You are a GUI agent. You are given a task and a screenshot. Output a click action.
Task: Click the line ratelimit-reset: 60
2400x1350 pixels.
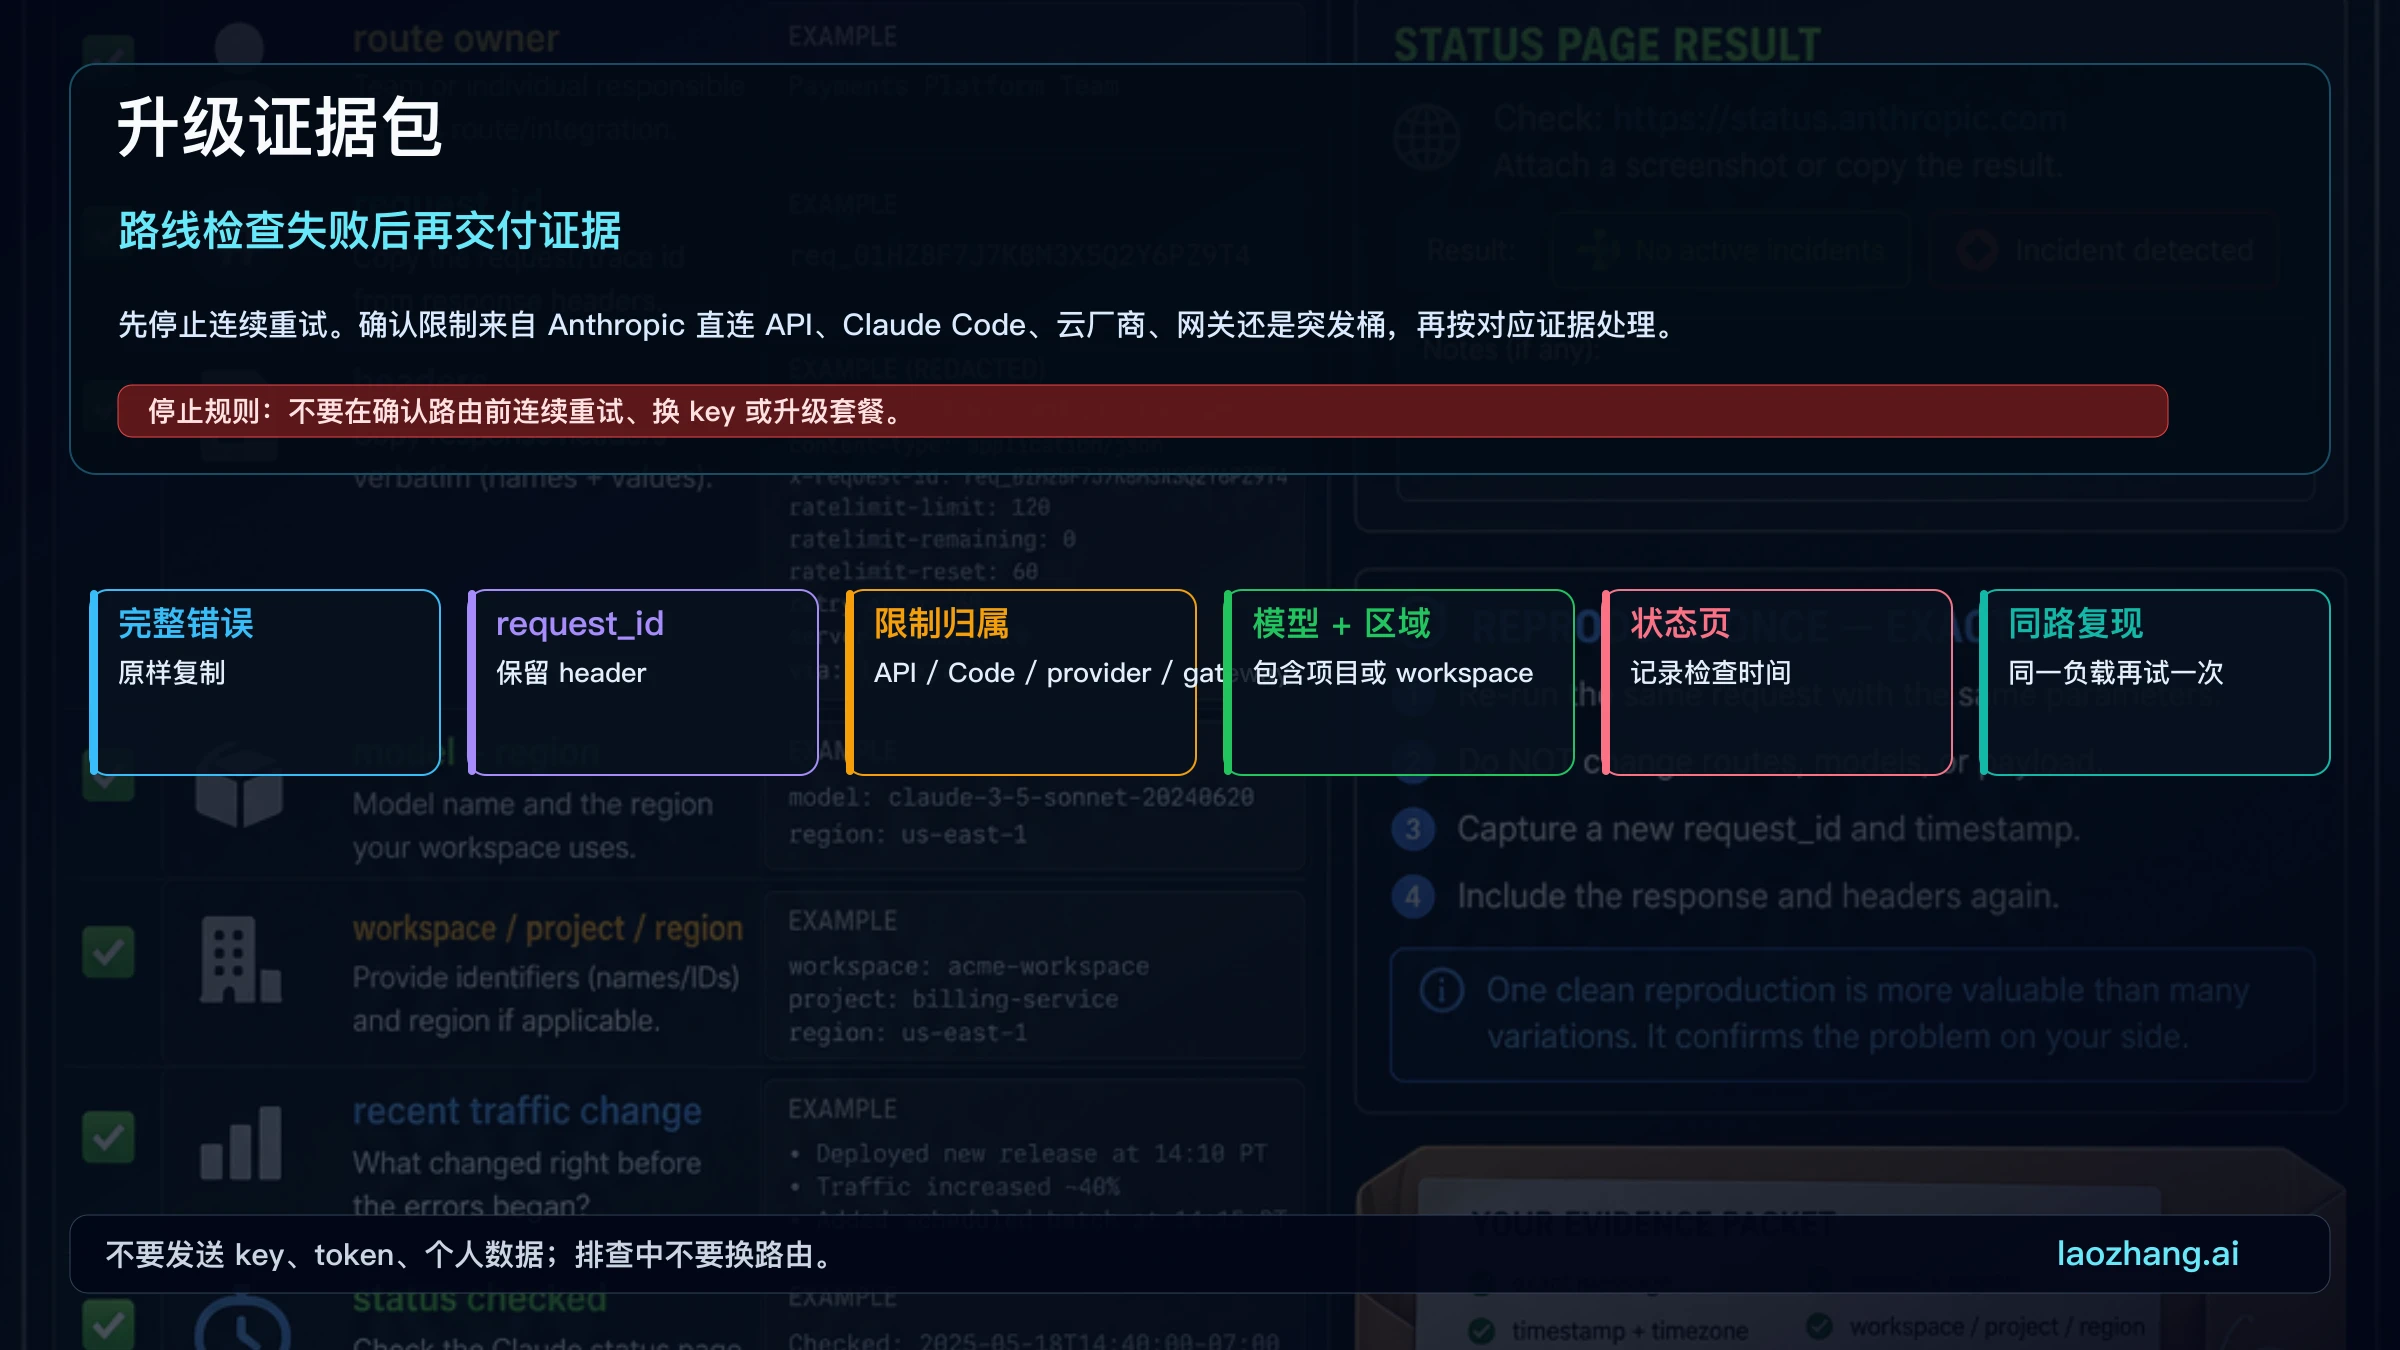click(x=913, y=571)
